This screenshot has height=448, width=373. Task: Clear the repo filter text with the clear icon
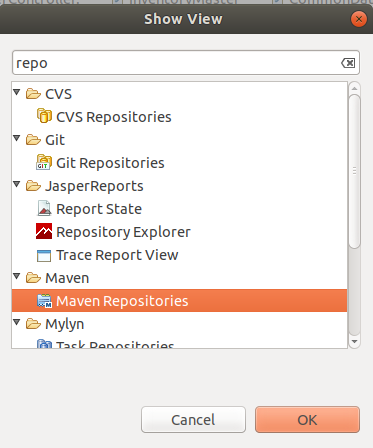coord(348,63)
